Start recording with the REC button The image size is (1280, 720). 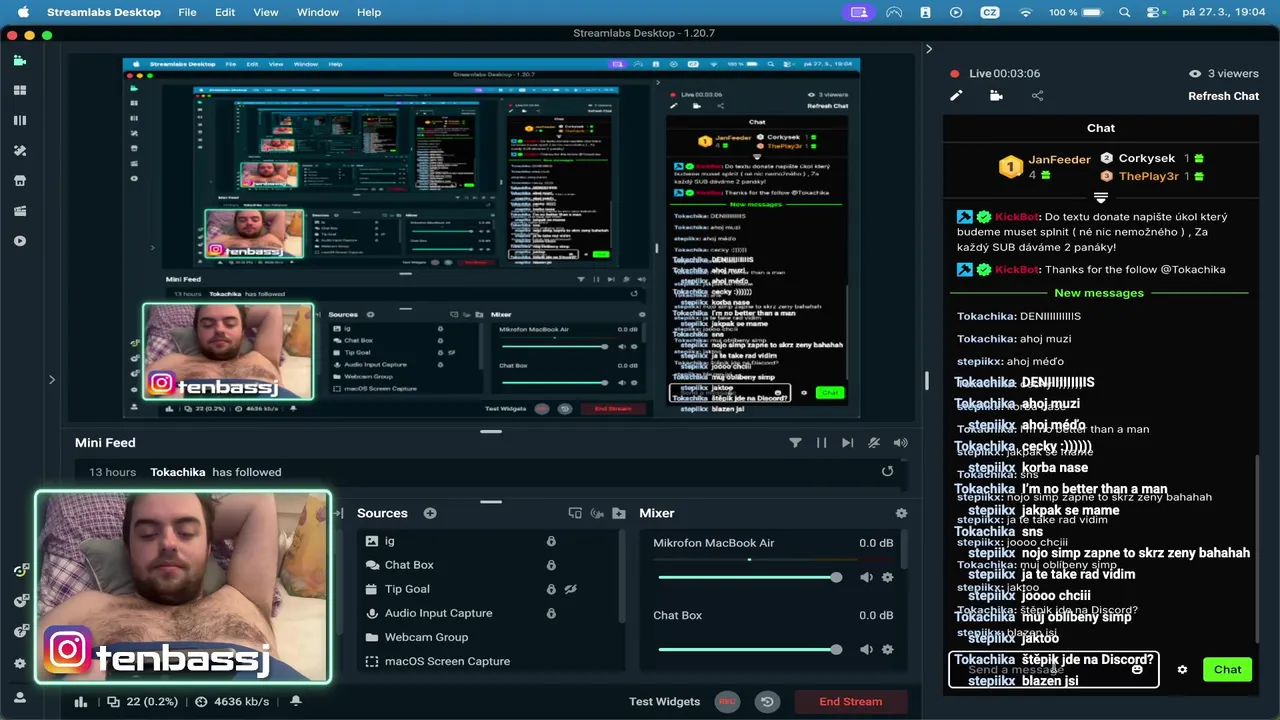click(x=728, y=702)
